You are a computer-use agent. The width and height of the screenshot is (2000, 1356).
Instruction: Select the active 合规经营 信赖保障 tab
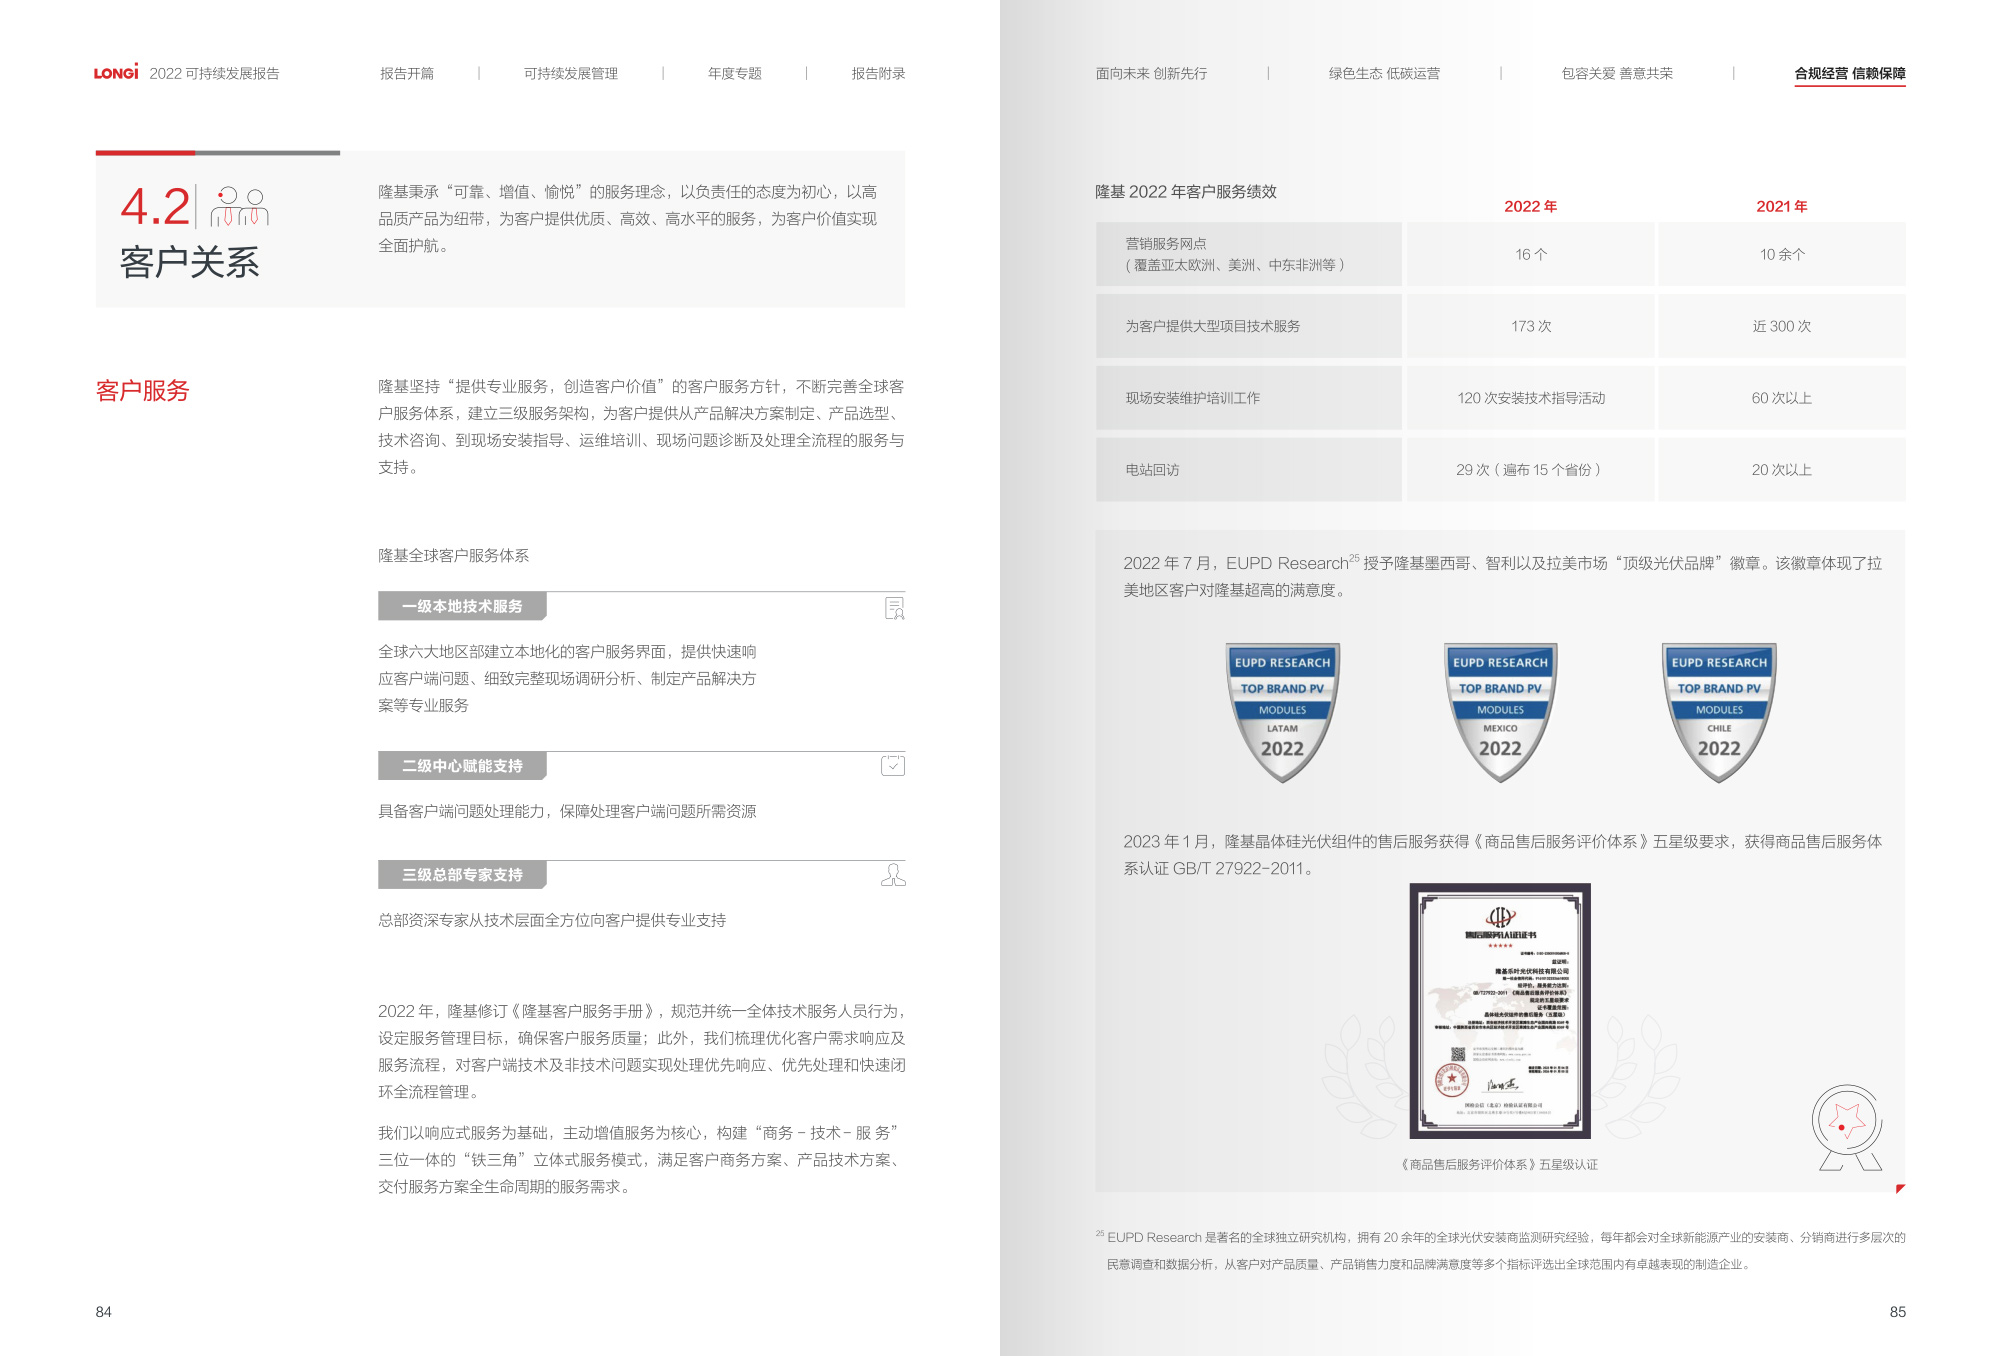1849,73
